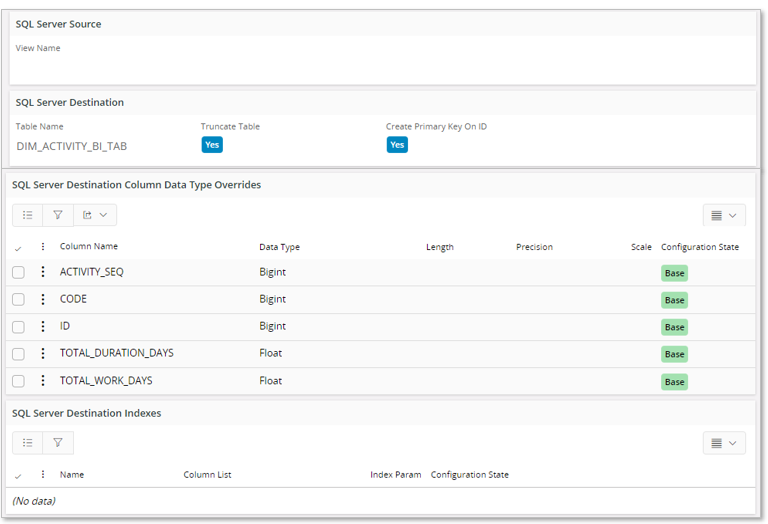Image resolution: width=768 pixels, height=524 pixels.
Task: Open row actions menu for ACTIVITY_SEQ
Action: (43, 272)
